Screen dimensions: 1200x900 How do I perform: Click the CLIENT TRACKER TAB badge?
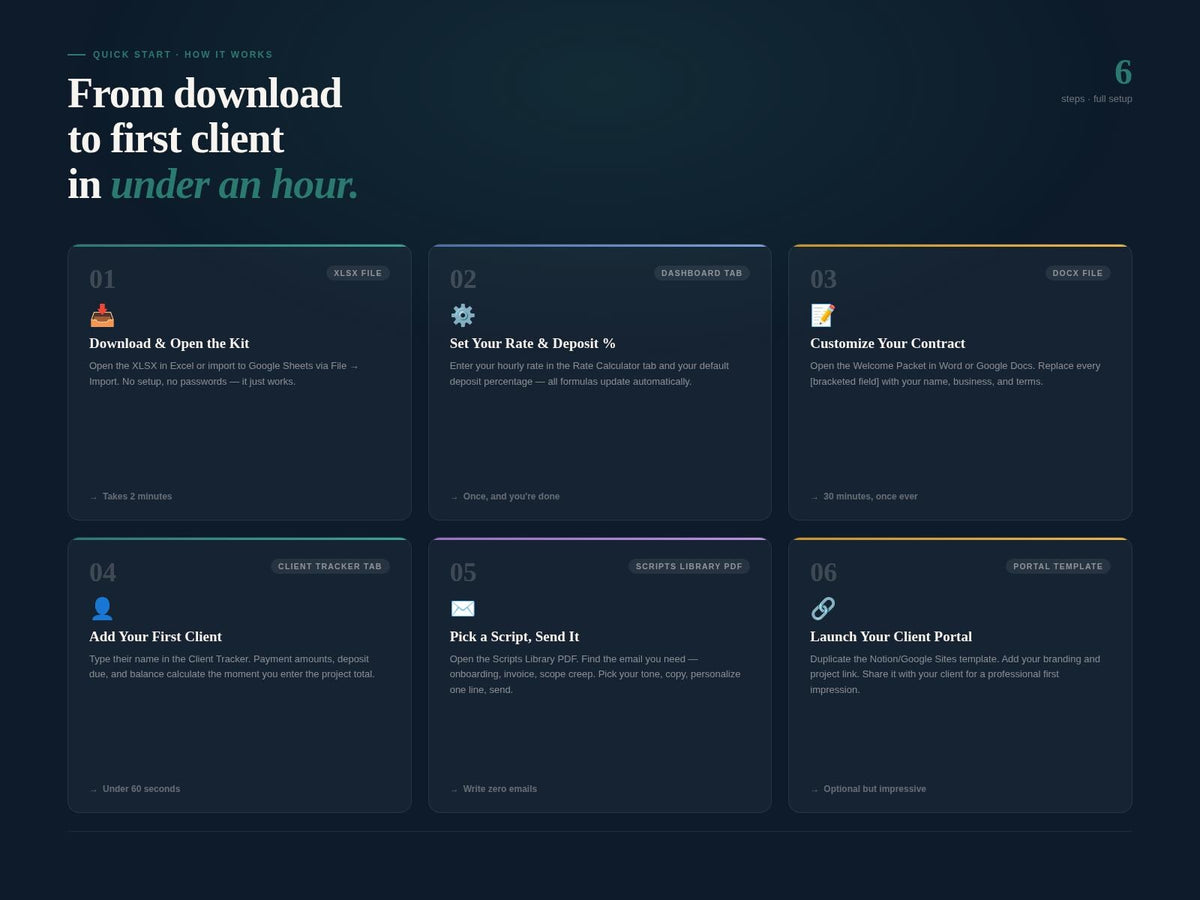pos(330,566)
